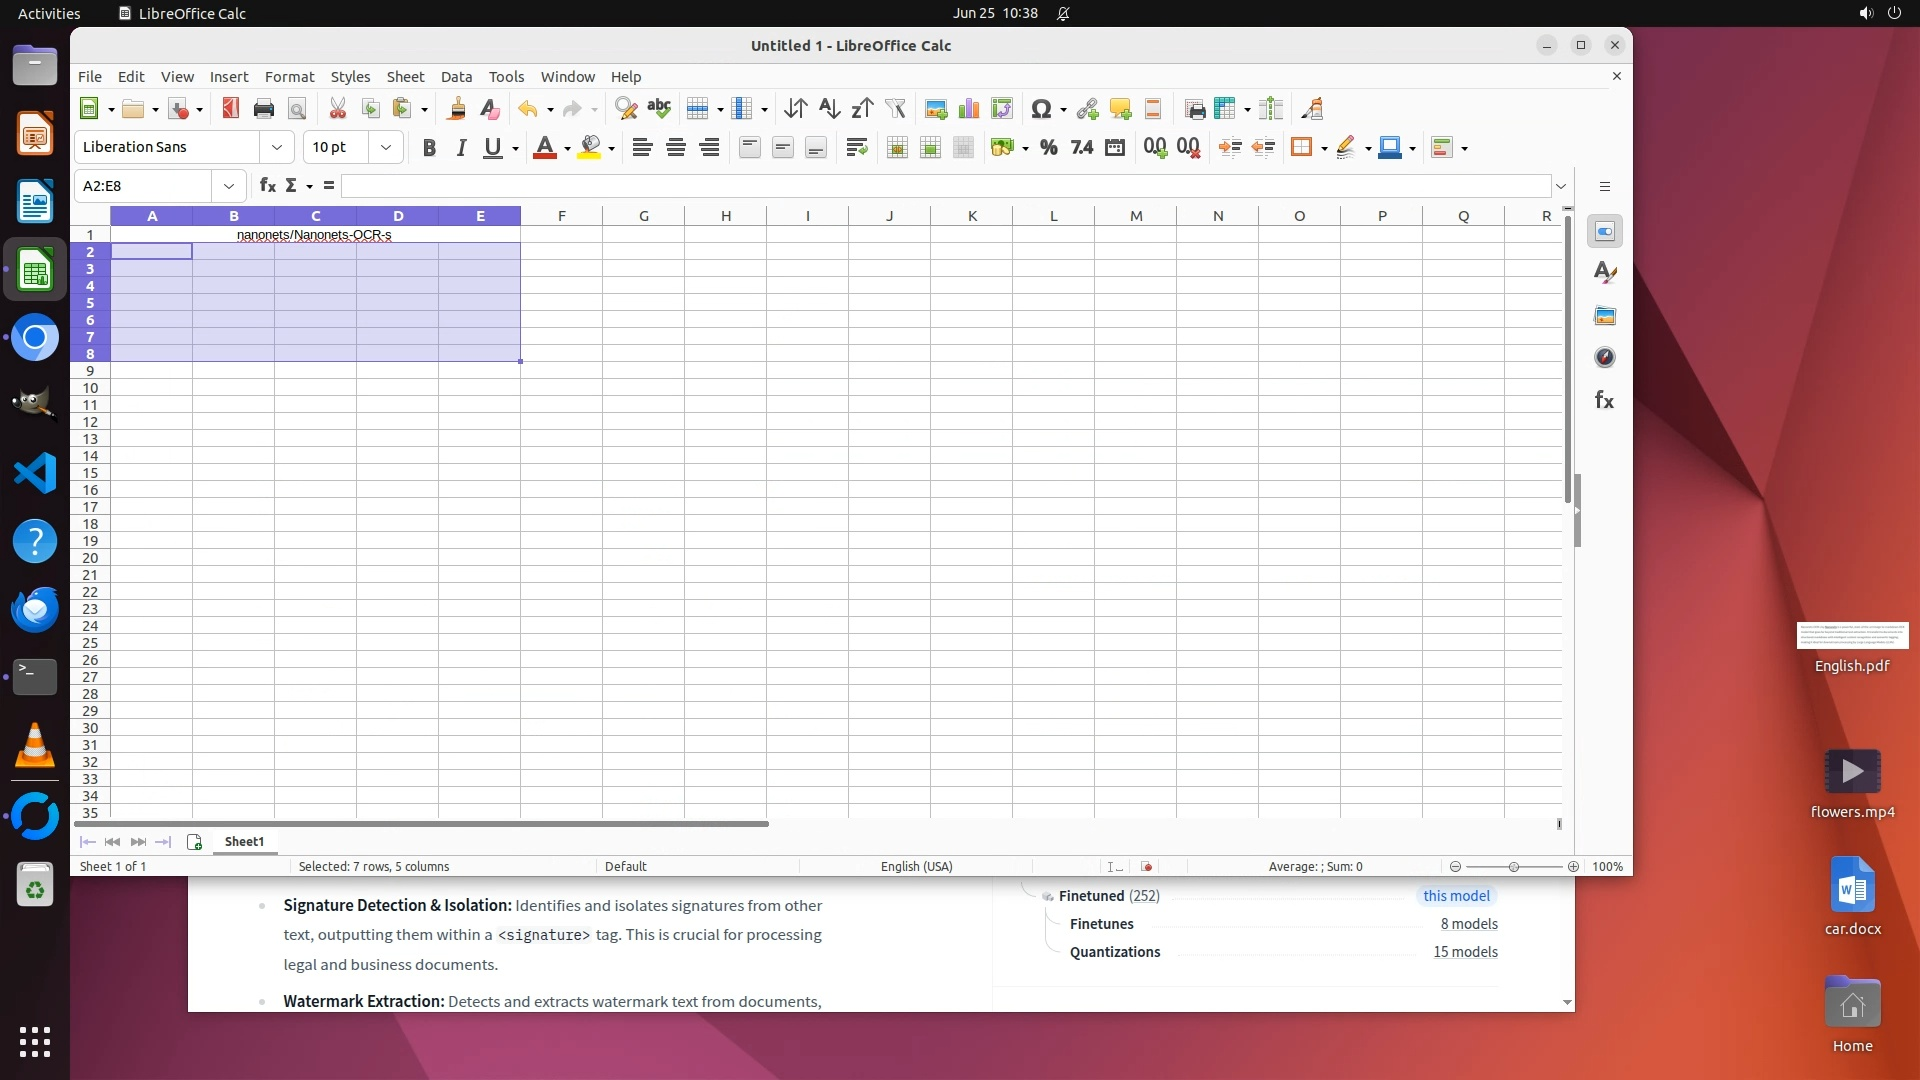Click the Sort Ascending icon
Viewport: 1920px width, 1080px height.
click(829, 109)
